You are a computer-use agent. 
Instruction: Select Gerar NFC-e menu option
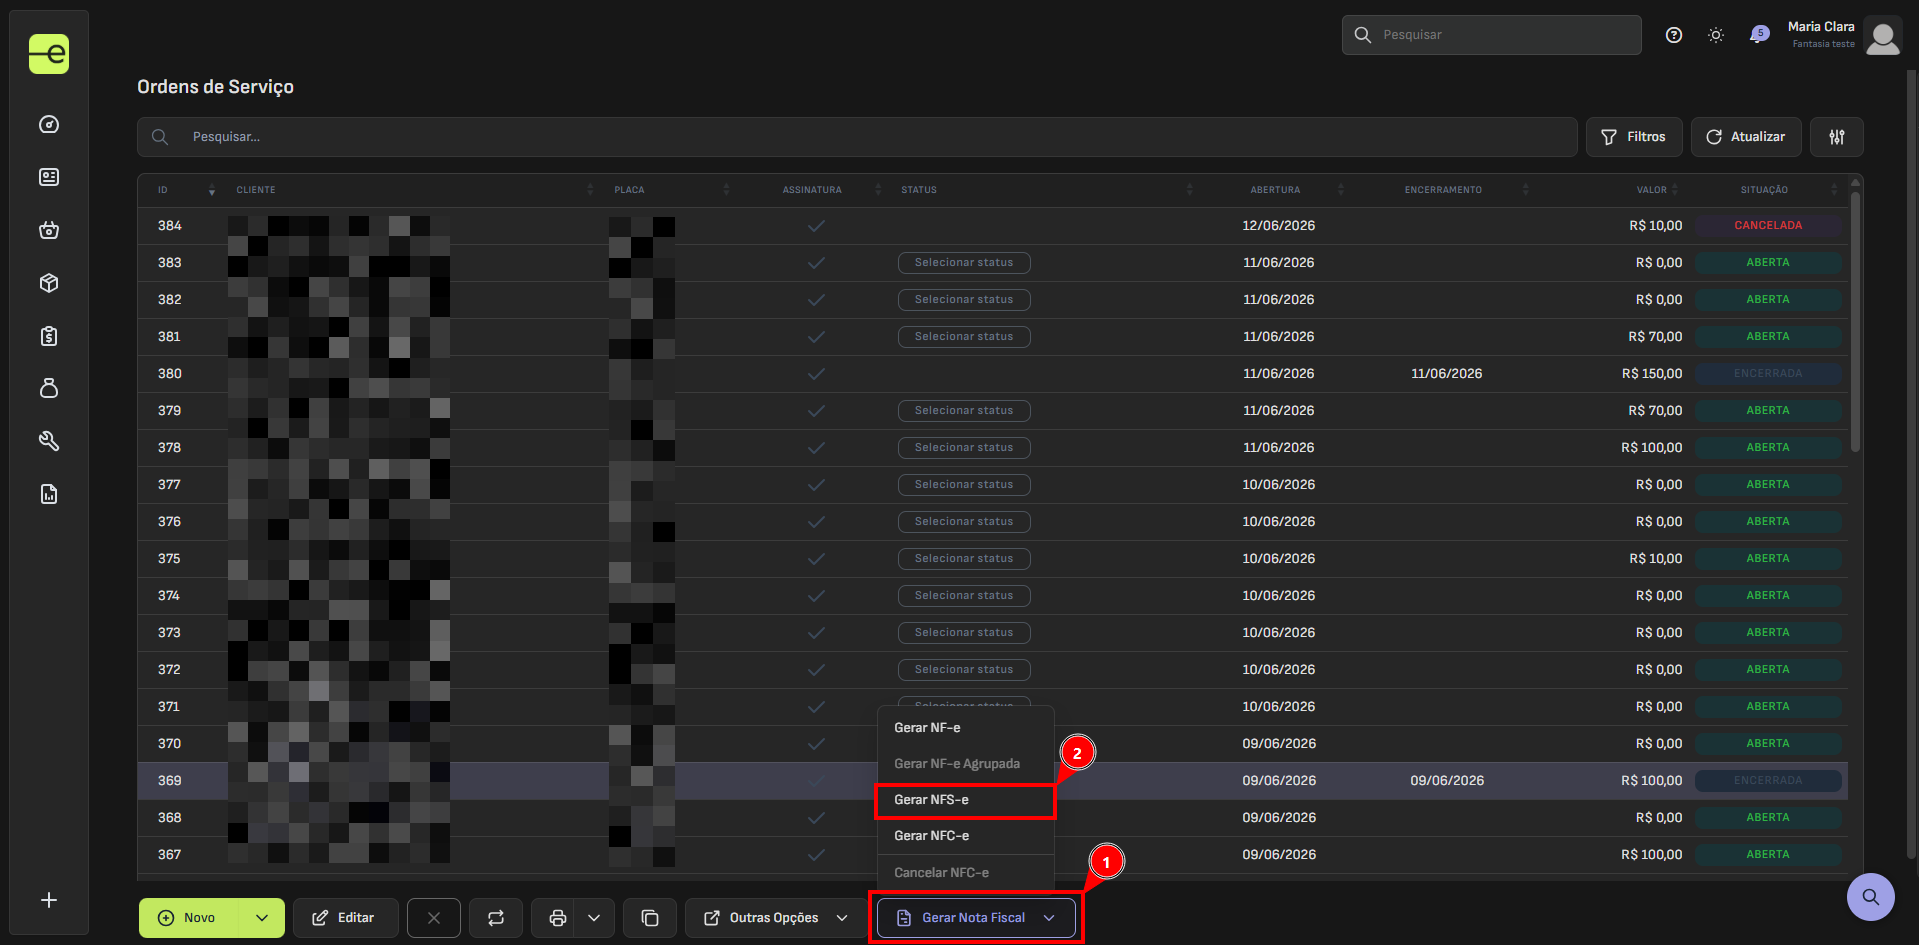[965, 836]
